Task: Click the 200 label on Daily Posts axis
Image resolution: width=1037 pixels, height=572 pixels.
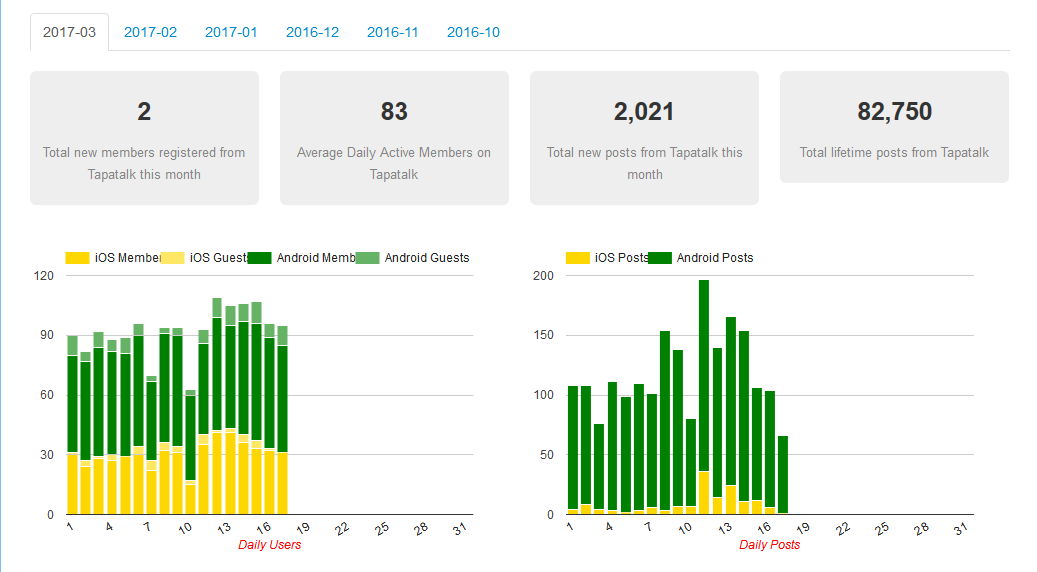Action: [544, 276]
